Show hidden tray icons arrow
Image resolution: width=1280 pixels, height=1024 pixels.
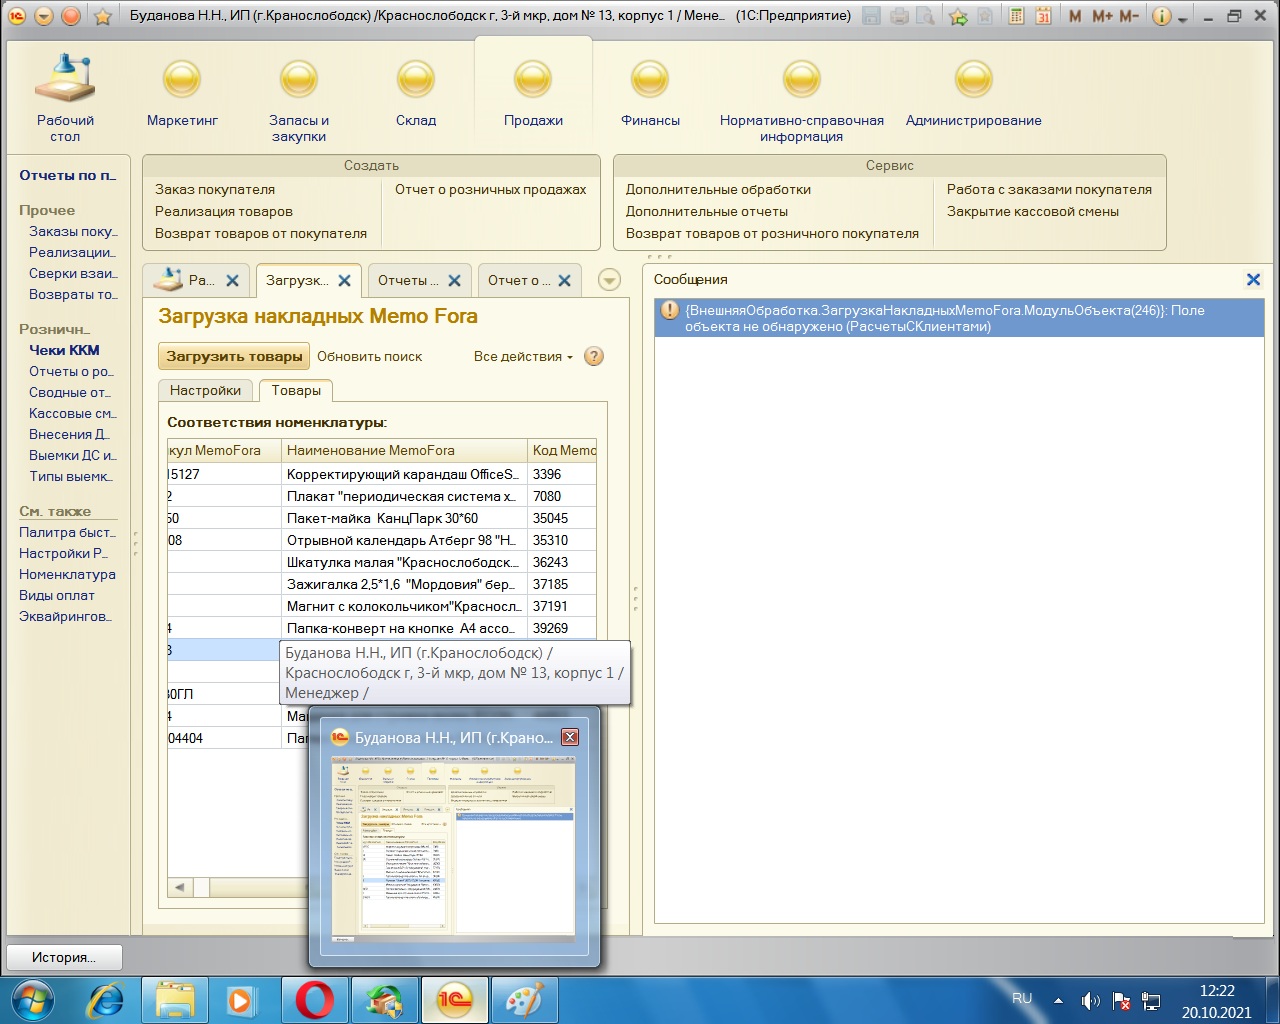point(1058,1000)
